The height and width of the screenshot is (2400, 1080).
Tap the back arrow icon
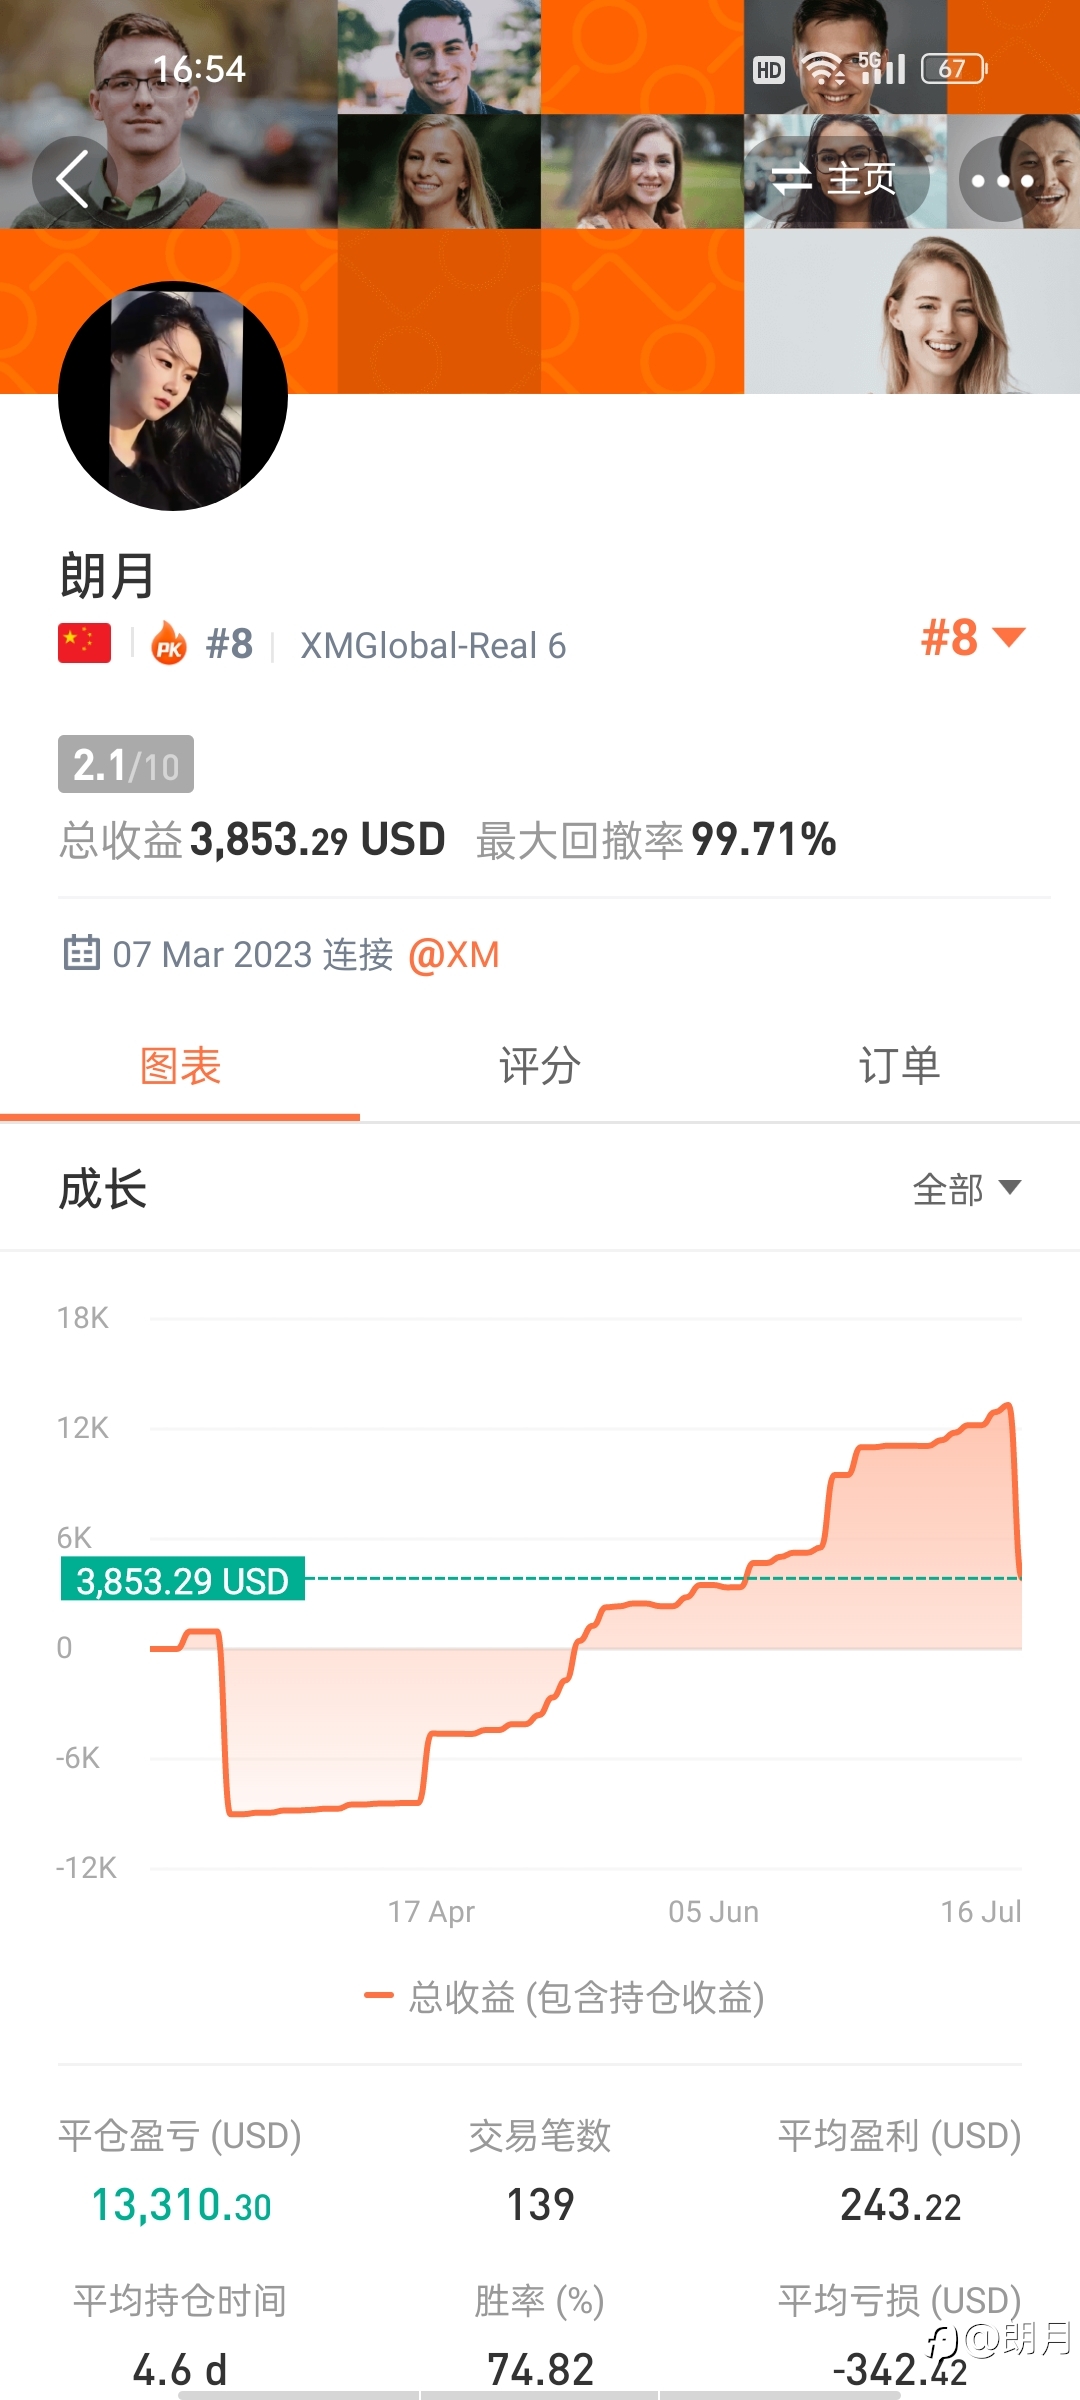[x=74, y=179]
